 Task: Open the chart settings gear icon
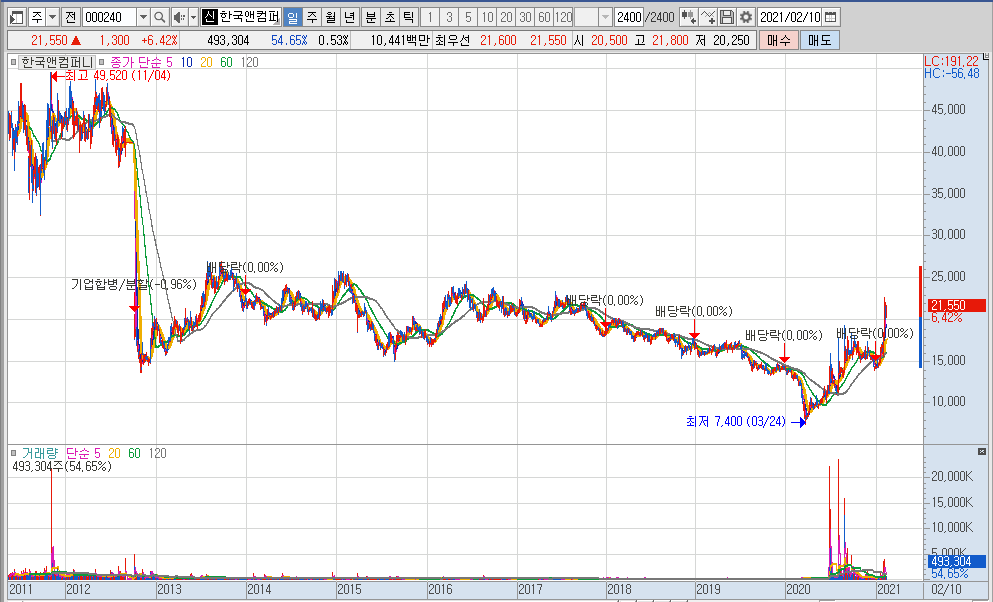pos(745,17)
